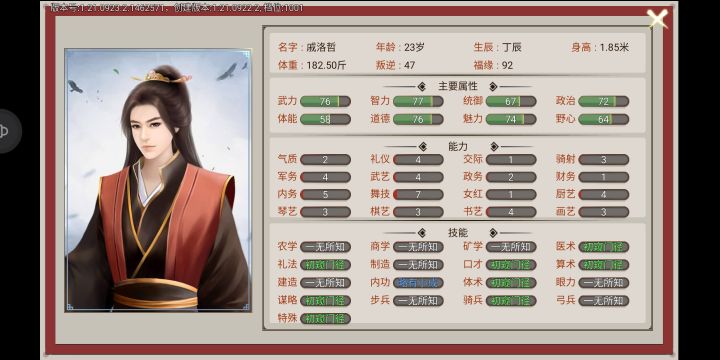This screenshot has width=720, height=360.
Task: Click the 商学 skill level badge
Action: (x=418, y=247)
